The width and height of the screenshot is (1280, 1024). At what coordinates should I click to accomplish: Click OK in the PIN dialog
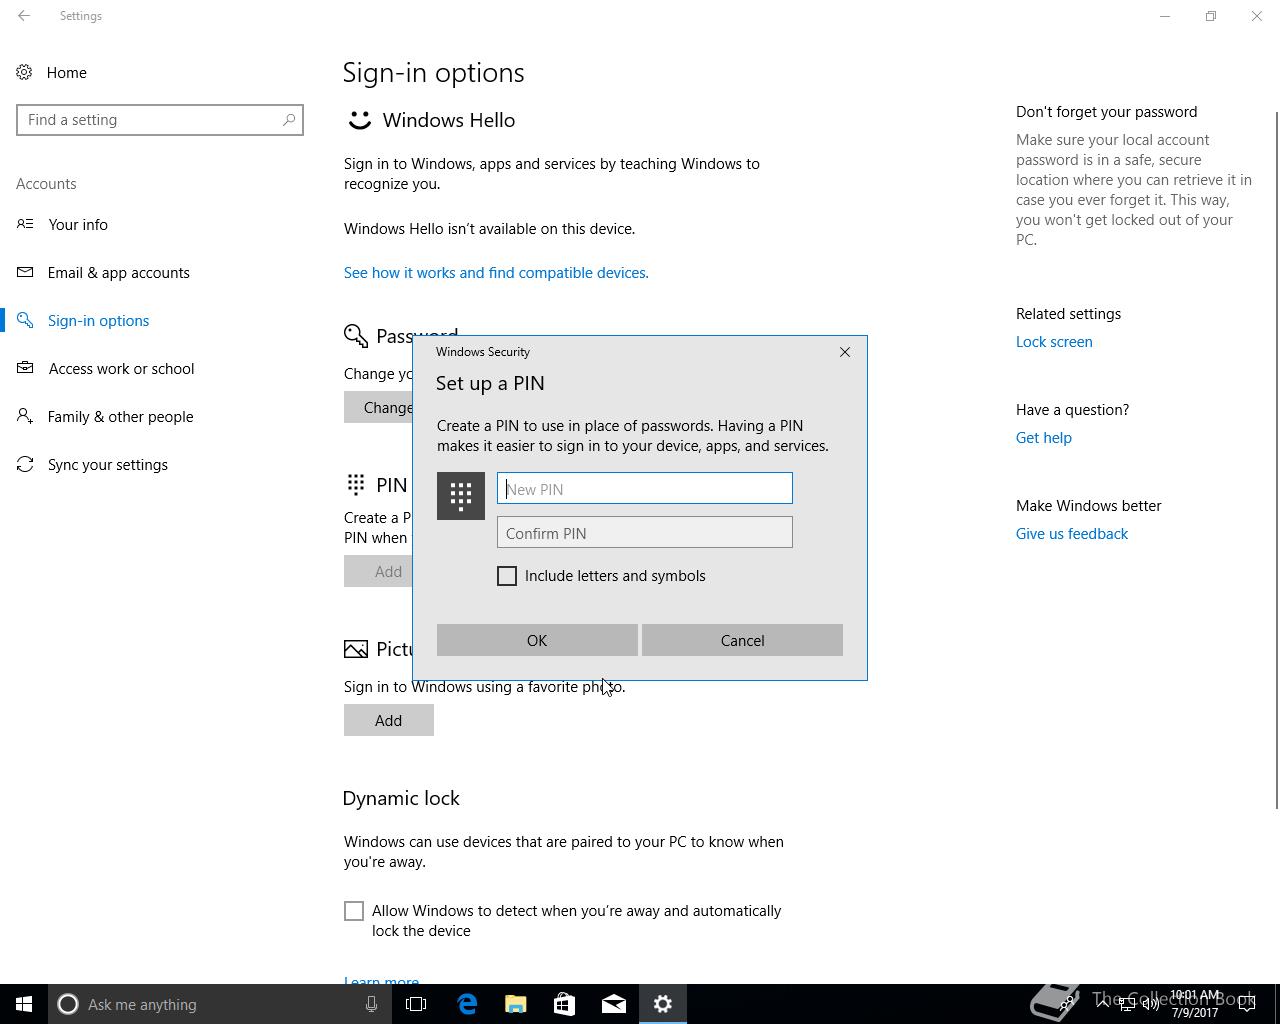[537, 640]
